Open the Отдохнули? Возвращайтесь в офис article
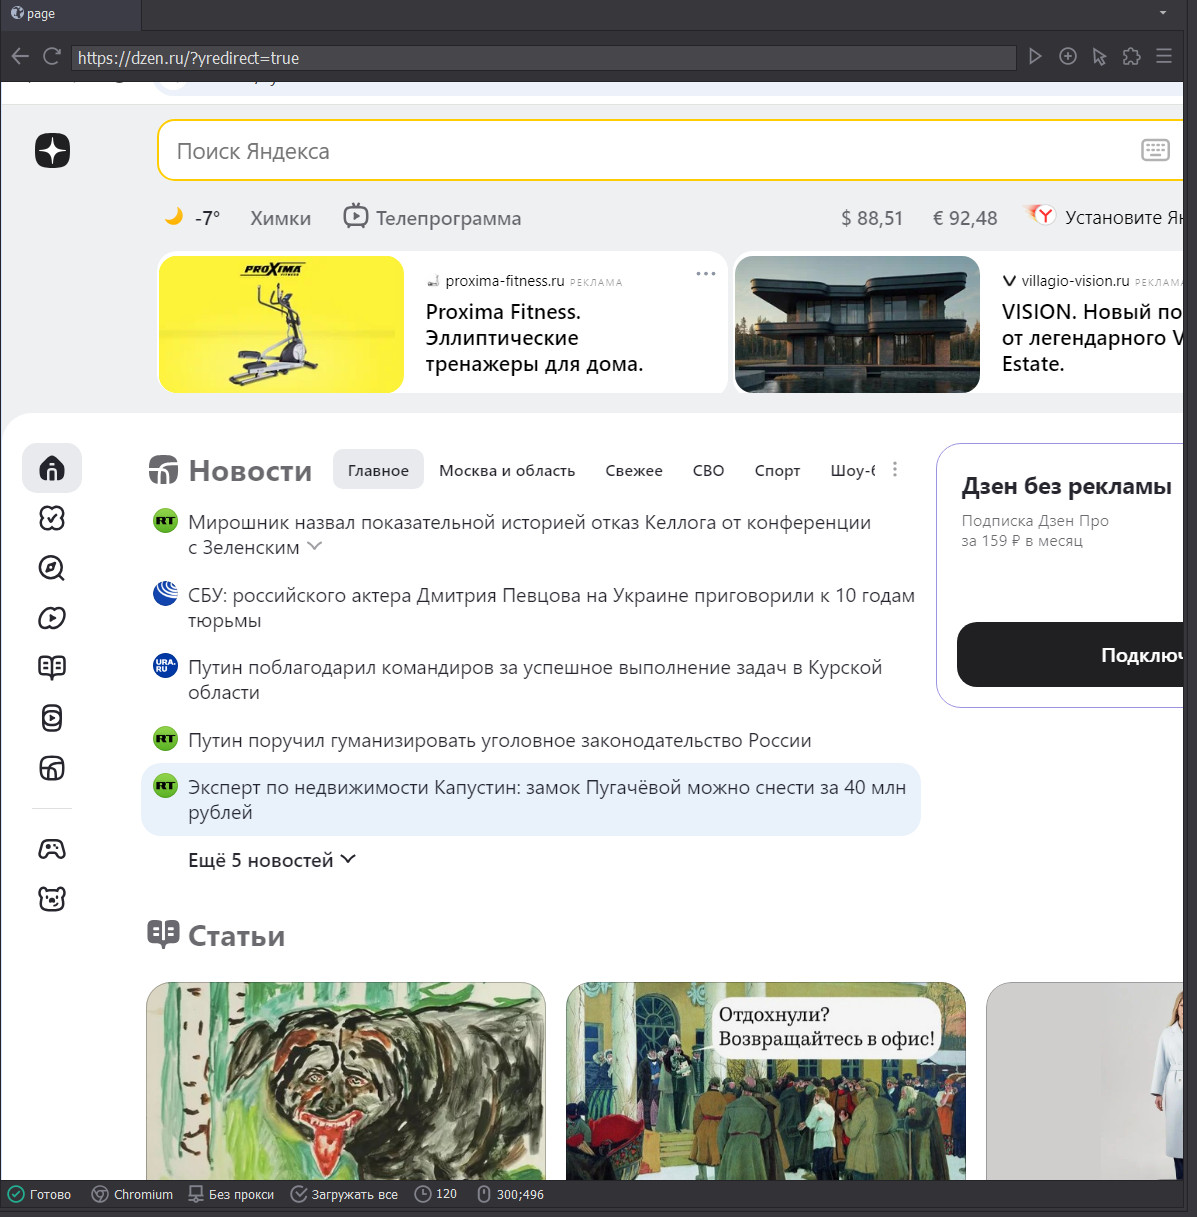1197x1217 pixels. tap(766, 1081)
